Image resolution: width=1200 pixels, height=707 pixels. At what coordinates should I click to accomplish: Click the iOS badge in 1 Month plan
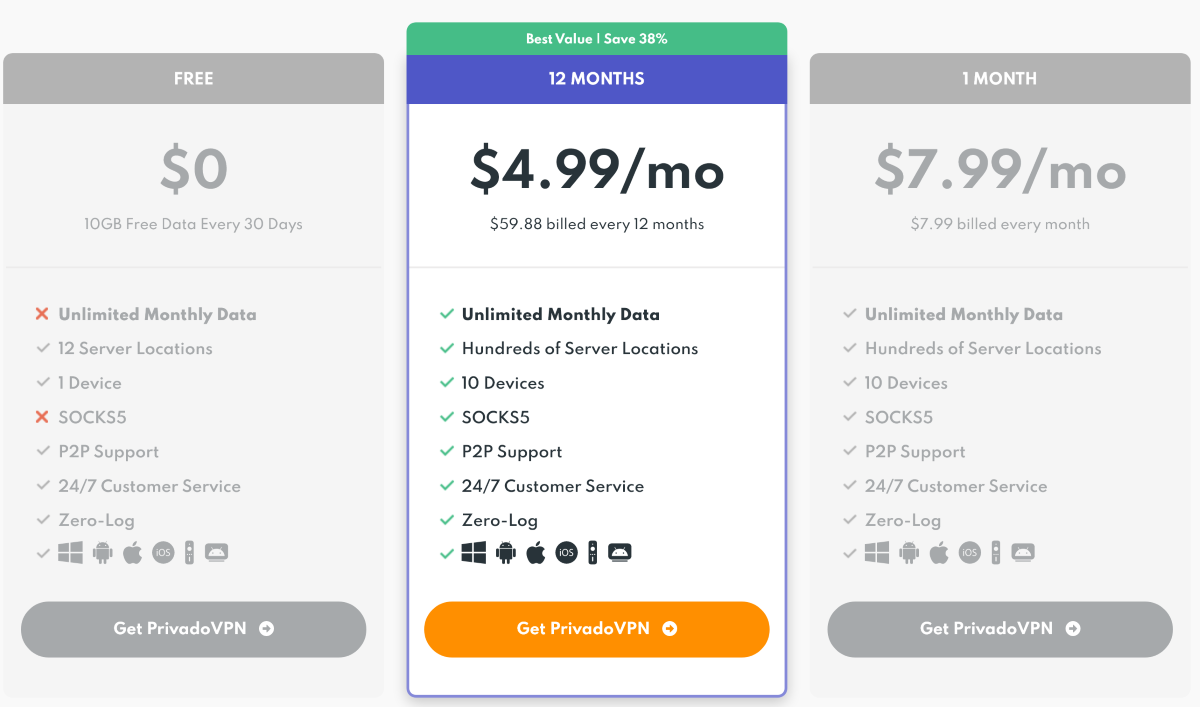[x=969, y=552]
